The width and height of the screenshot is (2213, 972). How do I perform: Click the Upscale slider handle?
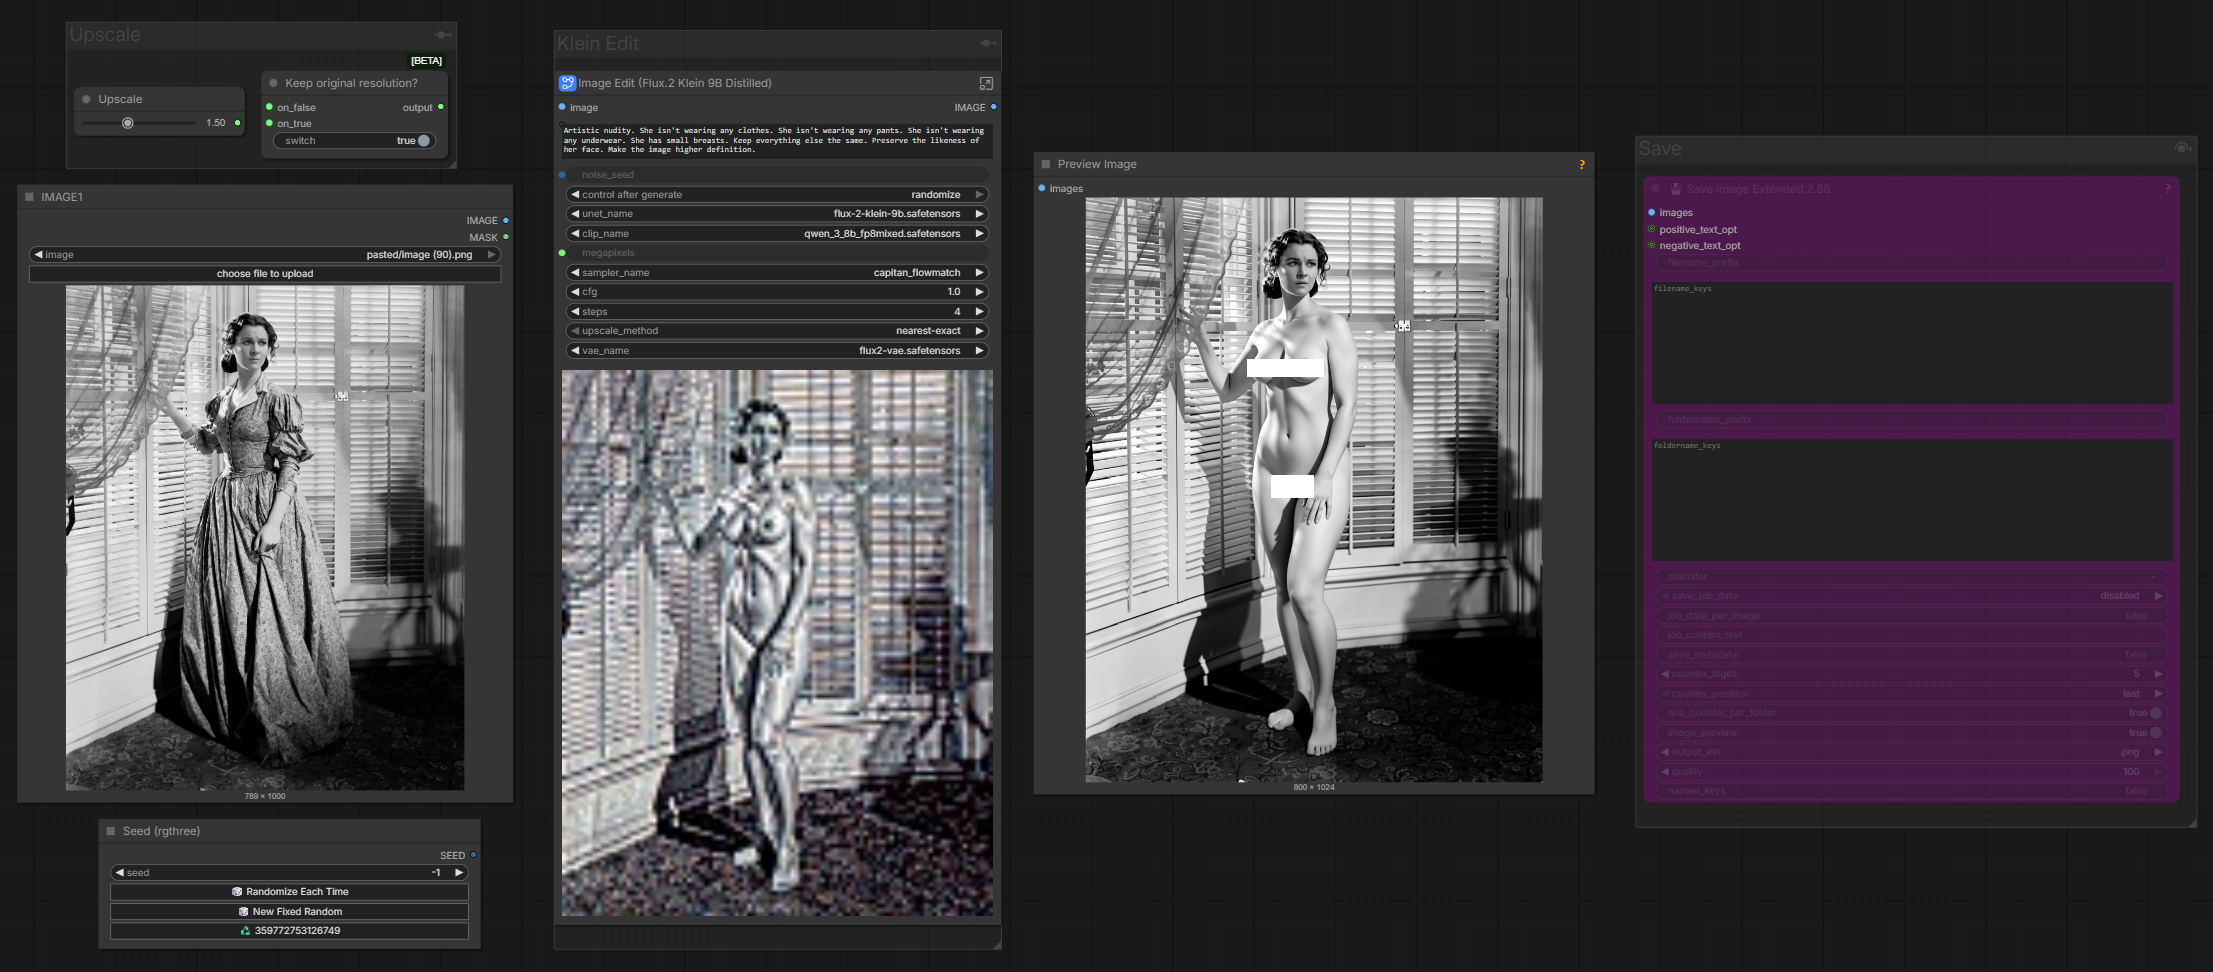(128, 123)
